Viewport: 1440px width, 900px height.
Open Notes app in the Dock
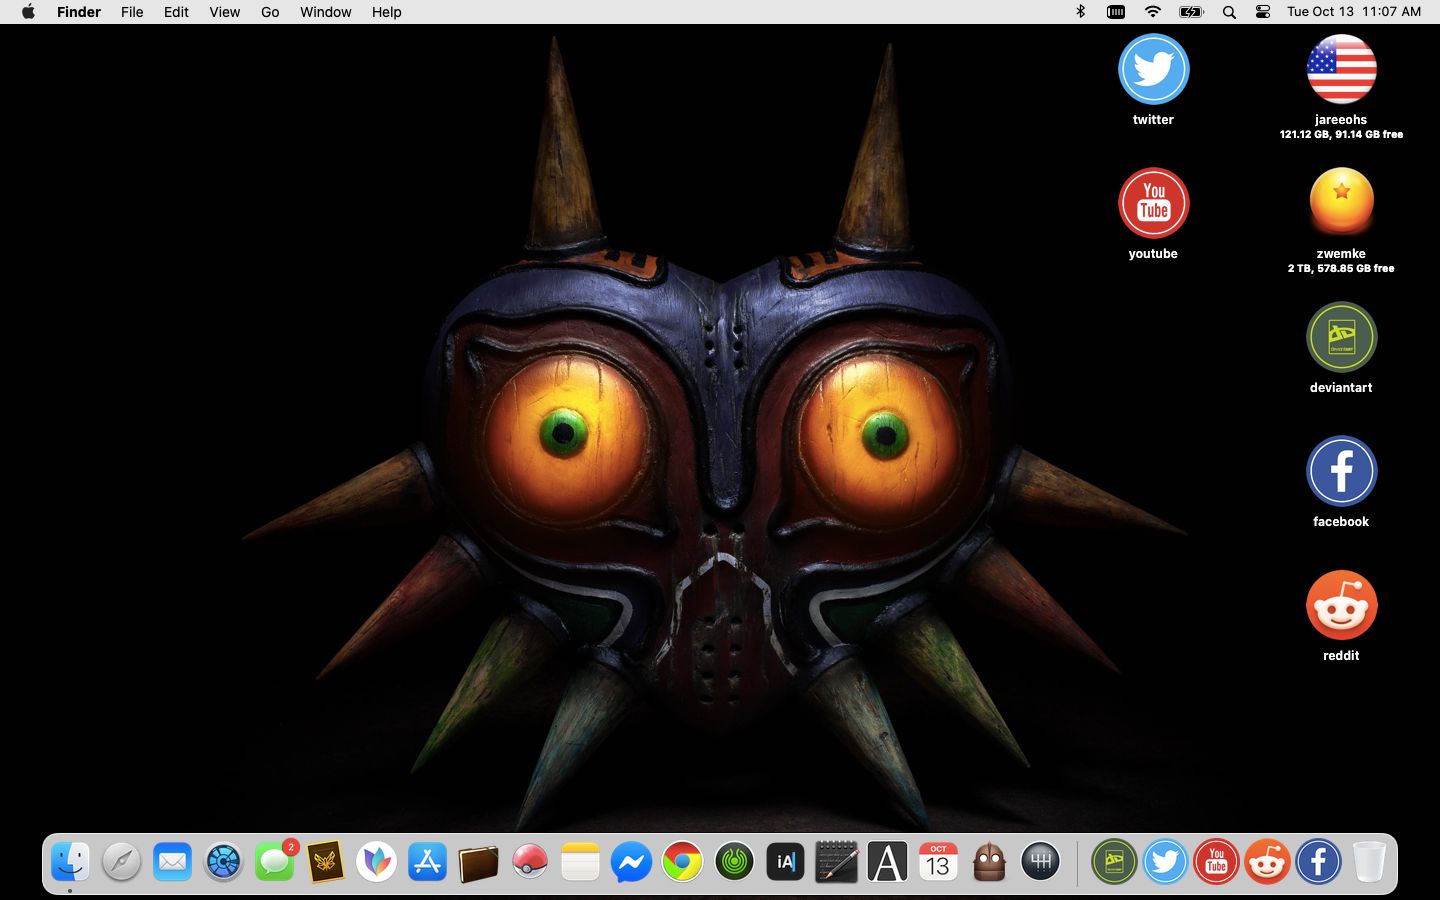click(x=580, y=861)
